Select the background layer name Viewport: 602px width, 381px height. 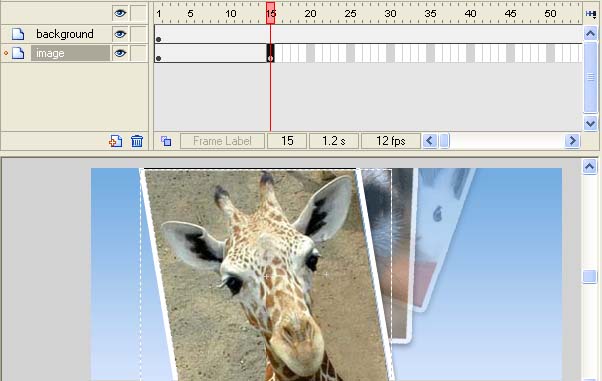click(65, 34)
